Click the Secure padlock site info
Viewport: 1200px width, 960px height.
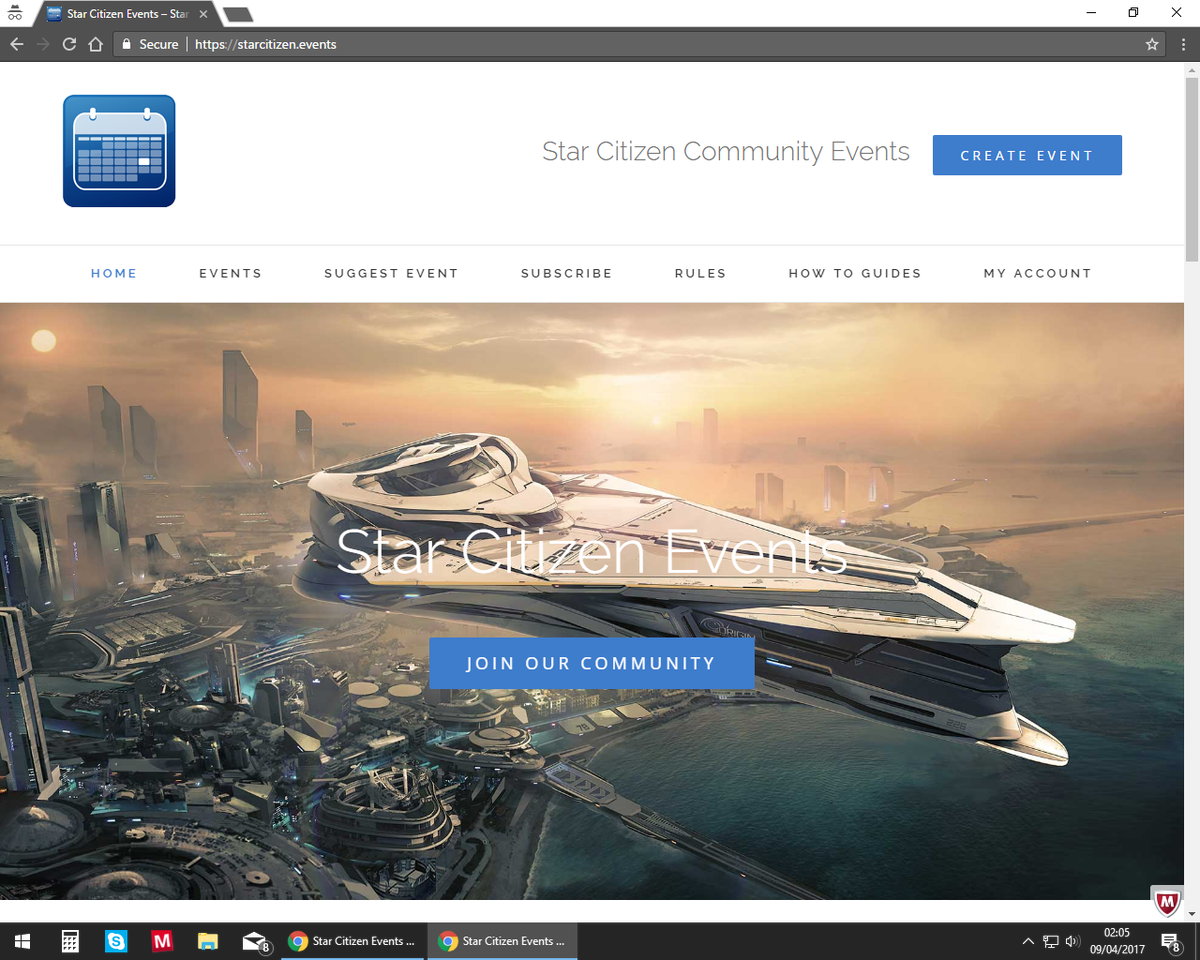150,44
